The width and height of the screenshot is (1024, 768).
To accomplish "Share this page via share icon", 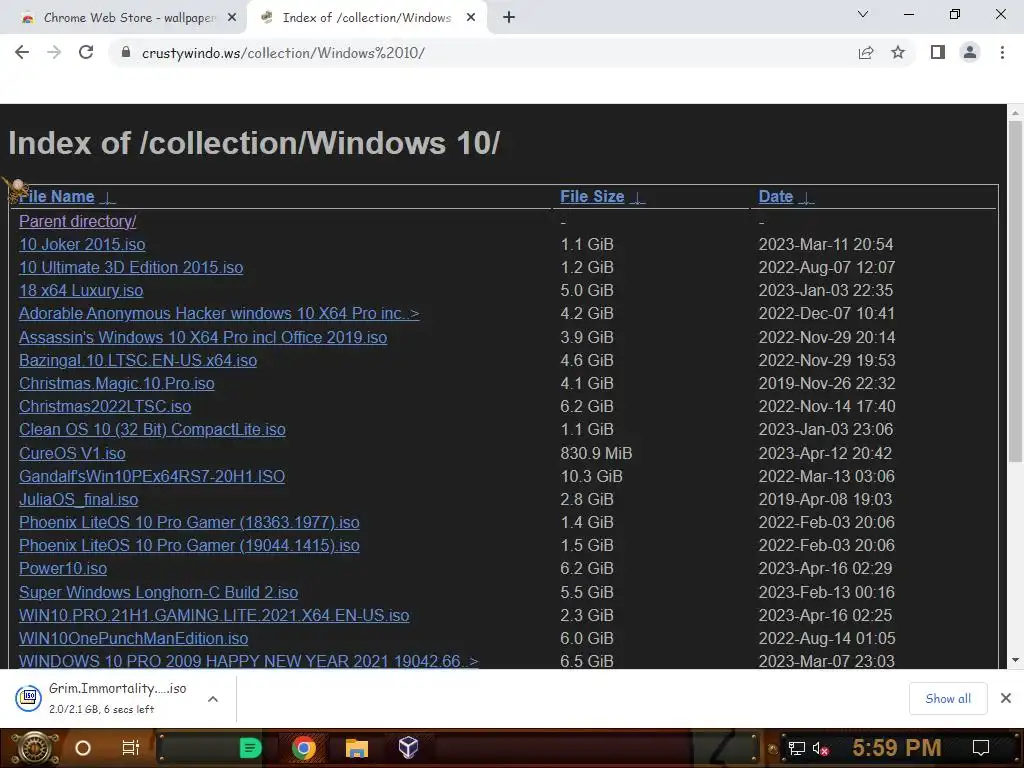I will pos(866,52).
